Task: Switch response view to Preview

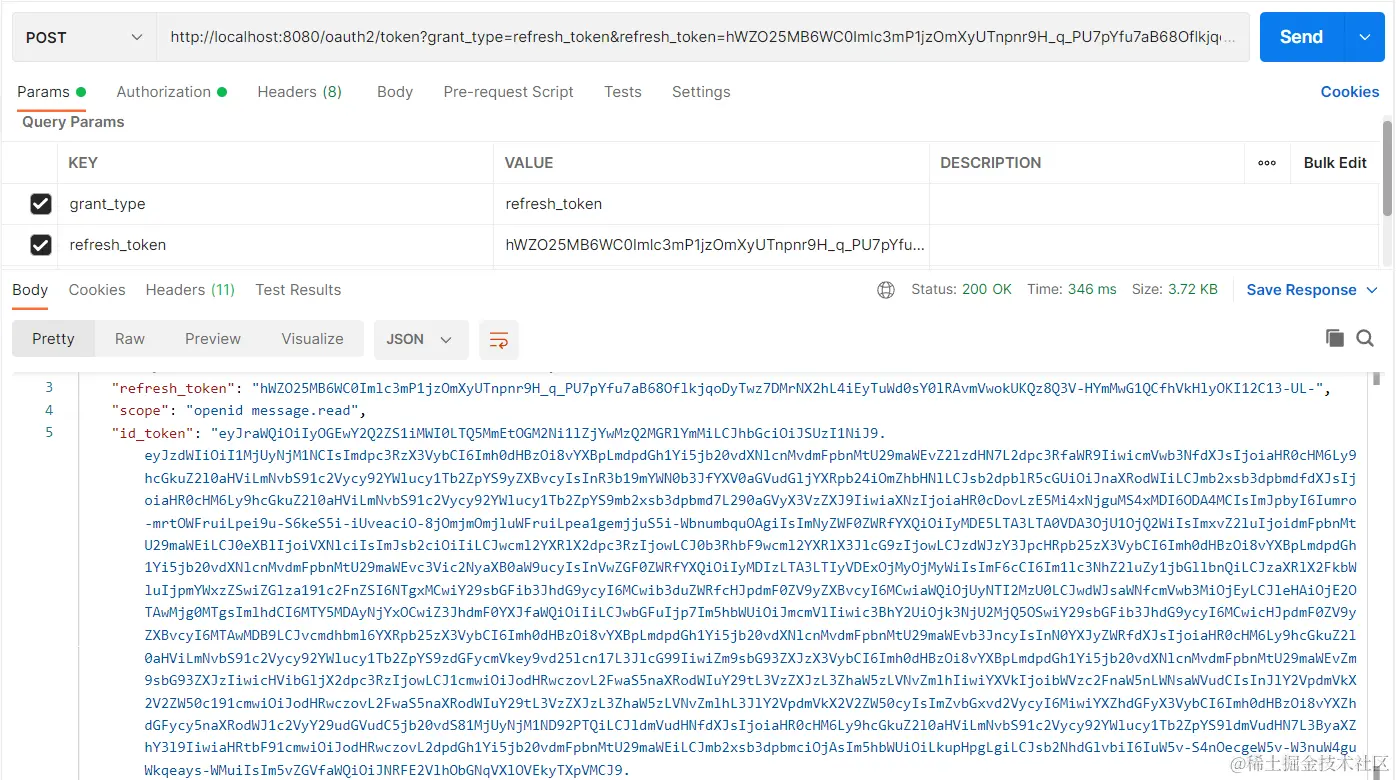Action: (213, 339)
